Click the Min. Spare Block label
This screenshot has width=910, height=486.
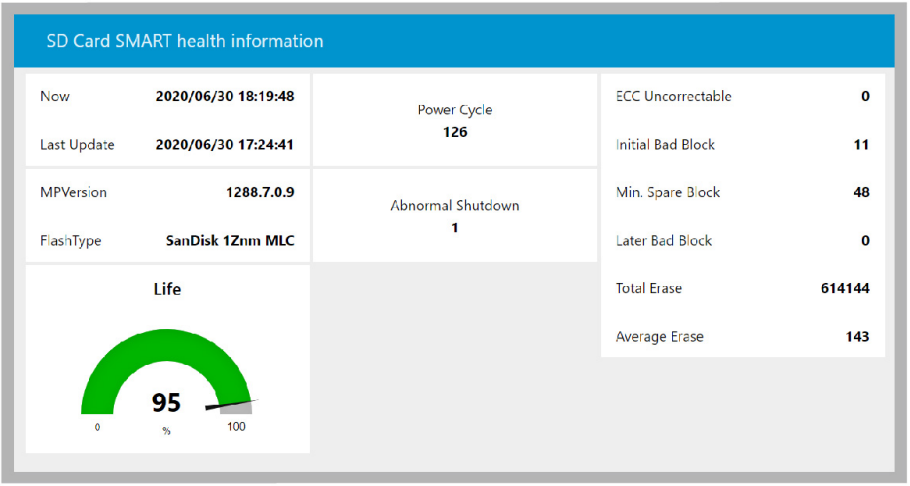point(667,193)
